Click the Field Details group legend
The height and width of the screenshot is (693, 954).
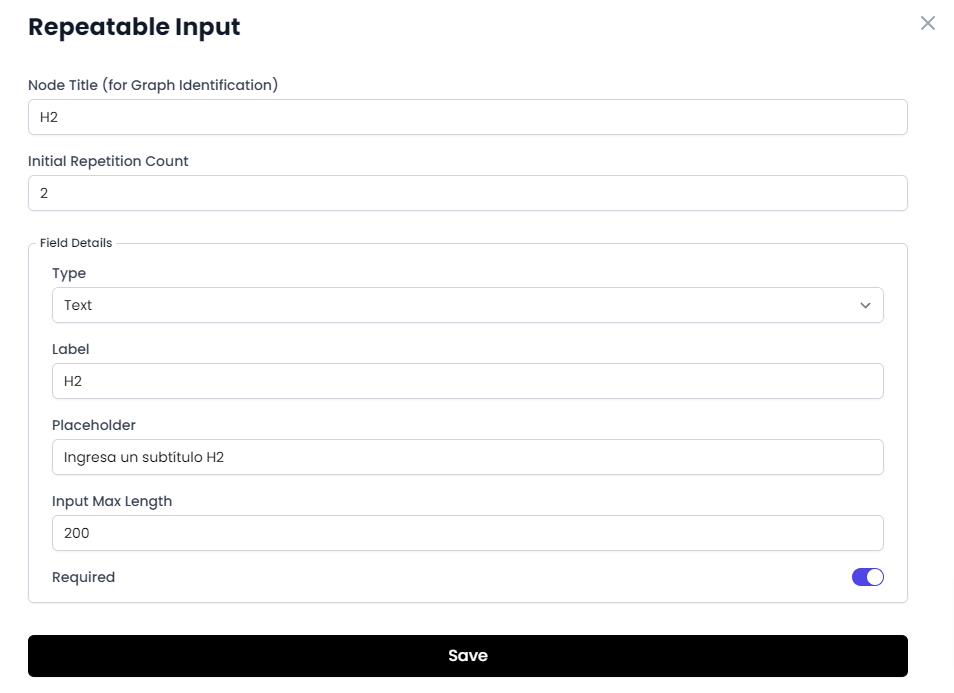[76, 243]
